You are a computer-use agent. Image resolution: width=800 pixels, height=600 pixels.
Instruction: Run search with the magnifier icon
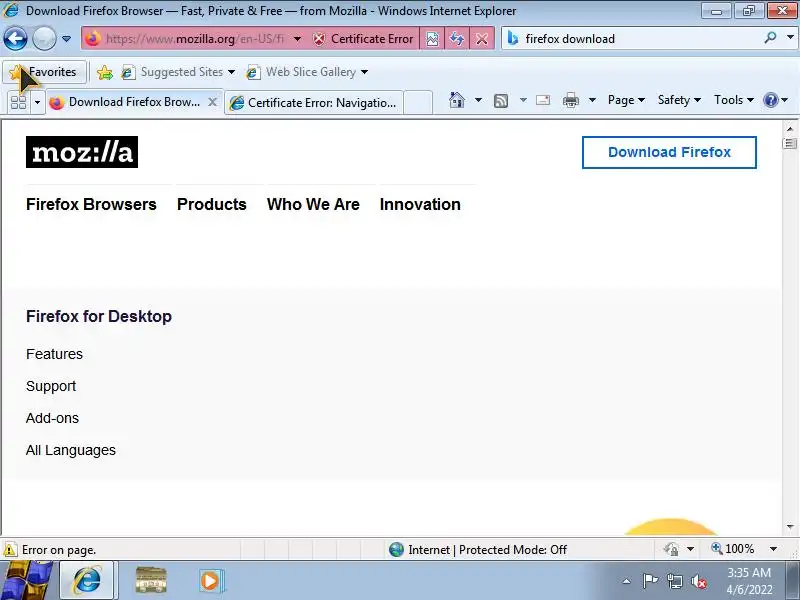pyautogui.click(x=771, y=38)
